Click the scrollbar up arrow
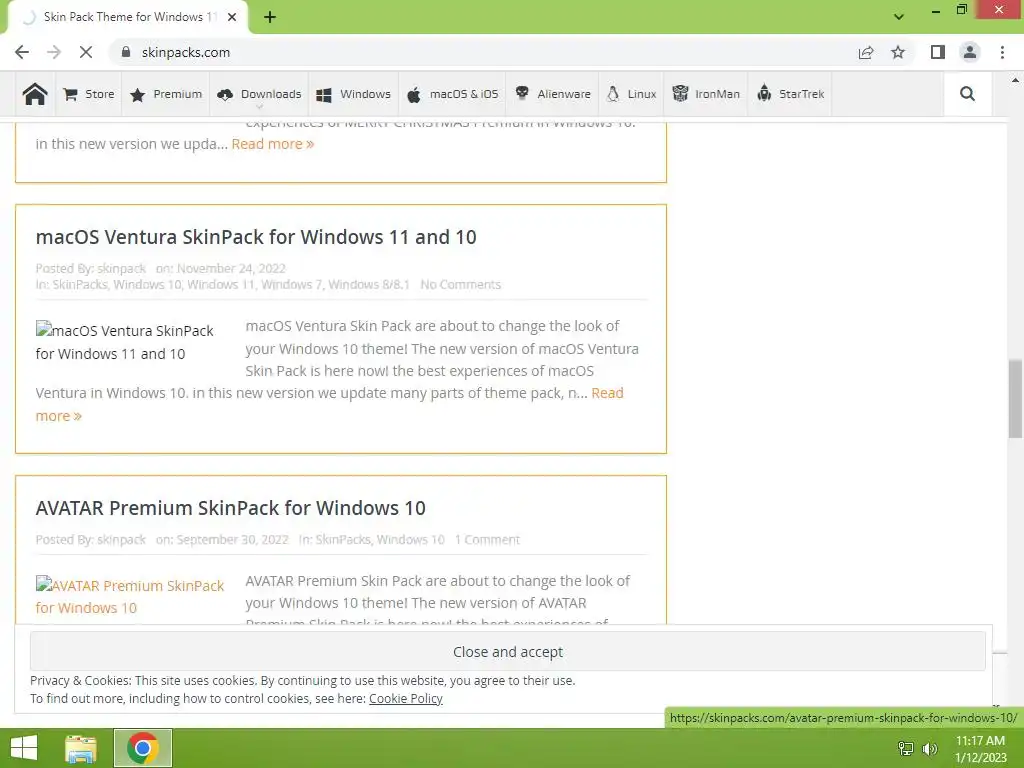This screenshot has height=768, width=1024. point(1015,81)
